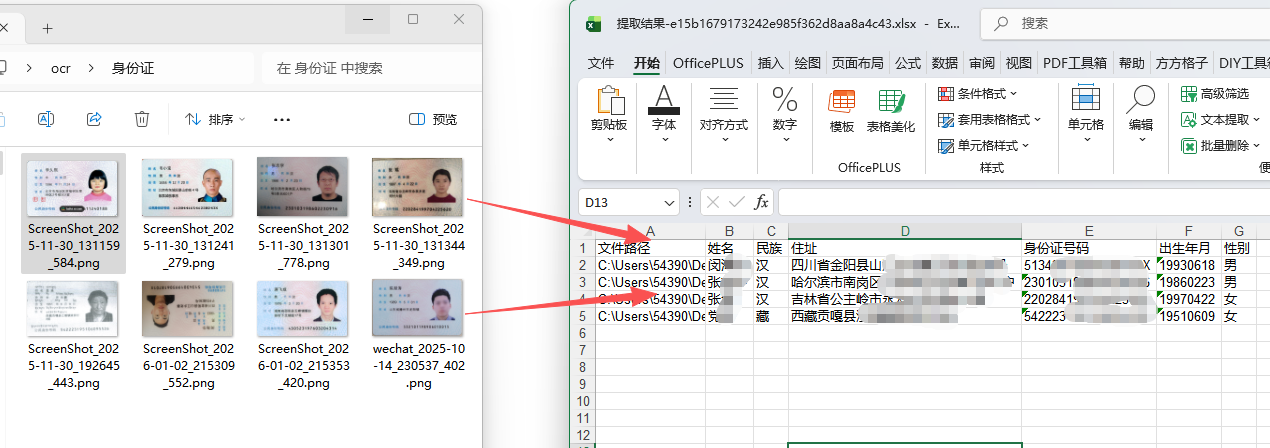Select file ScreenShot_2026-01-02_215309_552.png
The height and width of the screenshot is (448, 1270).
coord(189,334)
